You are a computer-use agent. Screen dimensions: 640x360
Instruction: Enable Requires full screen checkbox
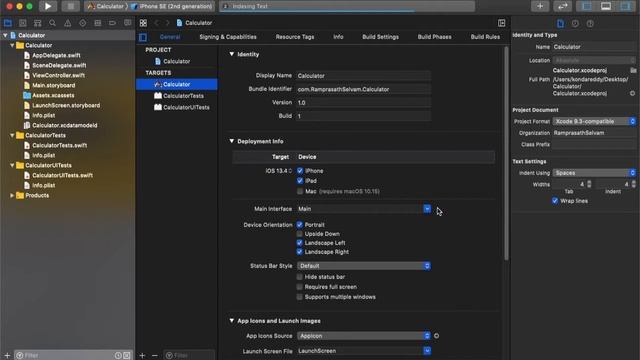(300, 287)
